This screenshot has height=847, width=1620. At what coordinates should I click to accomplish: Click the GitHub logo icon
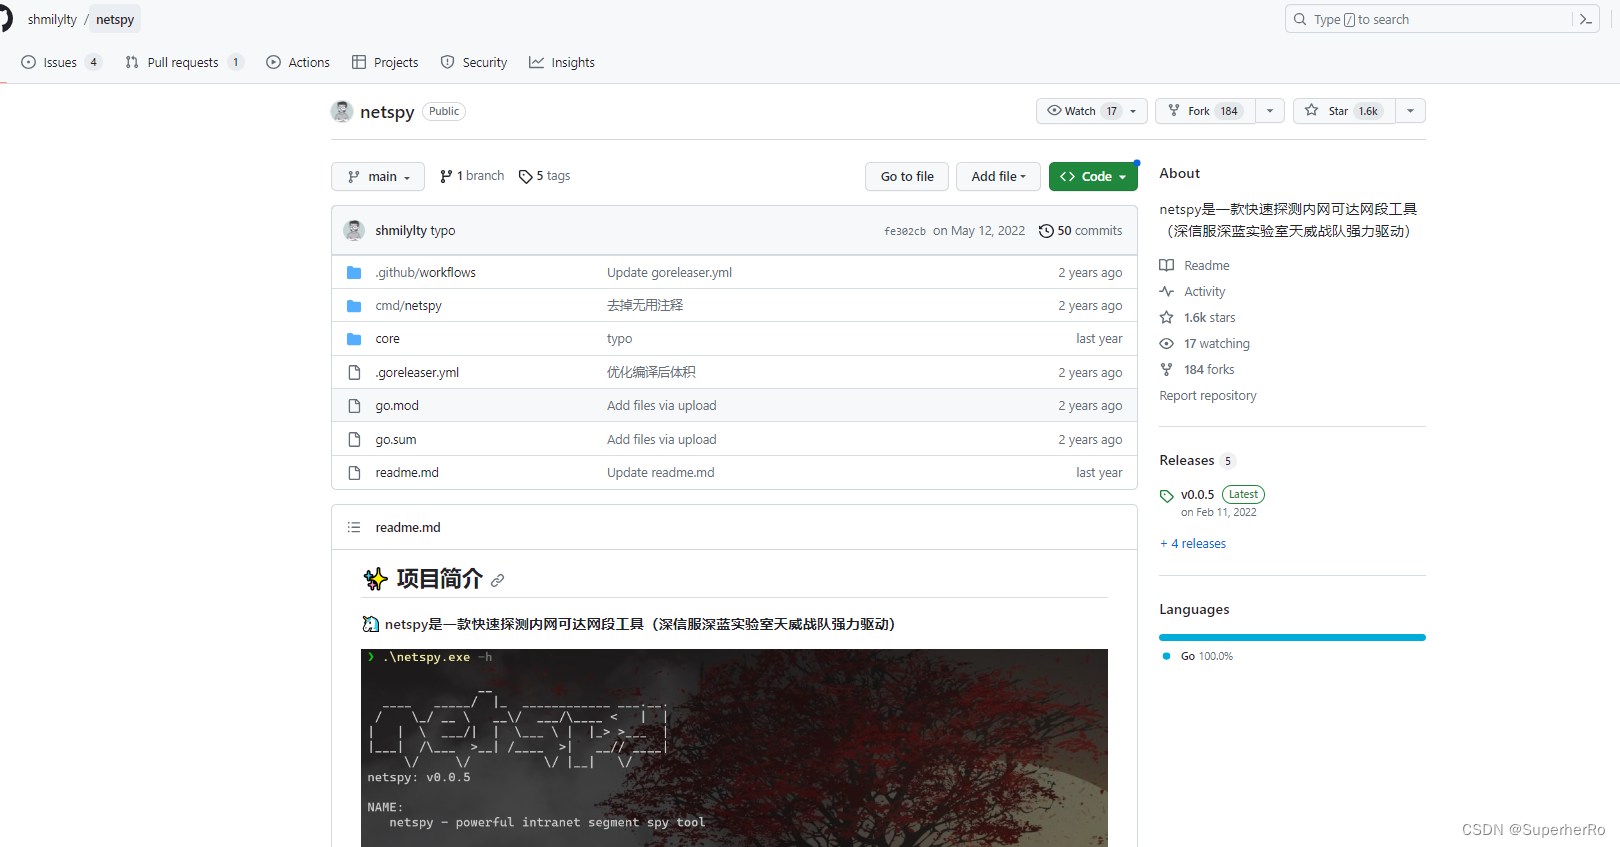coord(4,19)
